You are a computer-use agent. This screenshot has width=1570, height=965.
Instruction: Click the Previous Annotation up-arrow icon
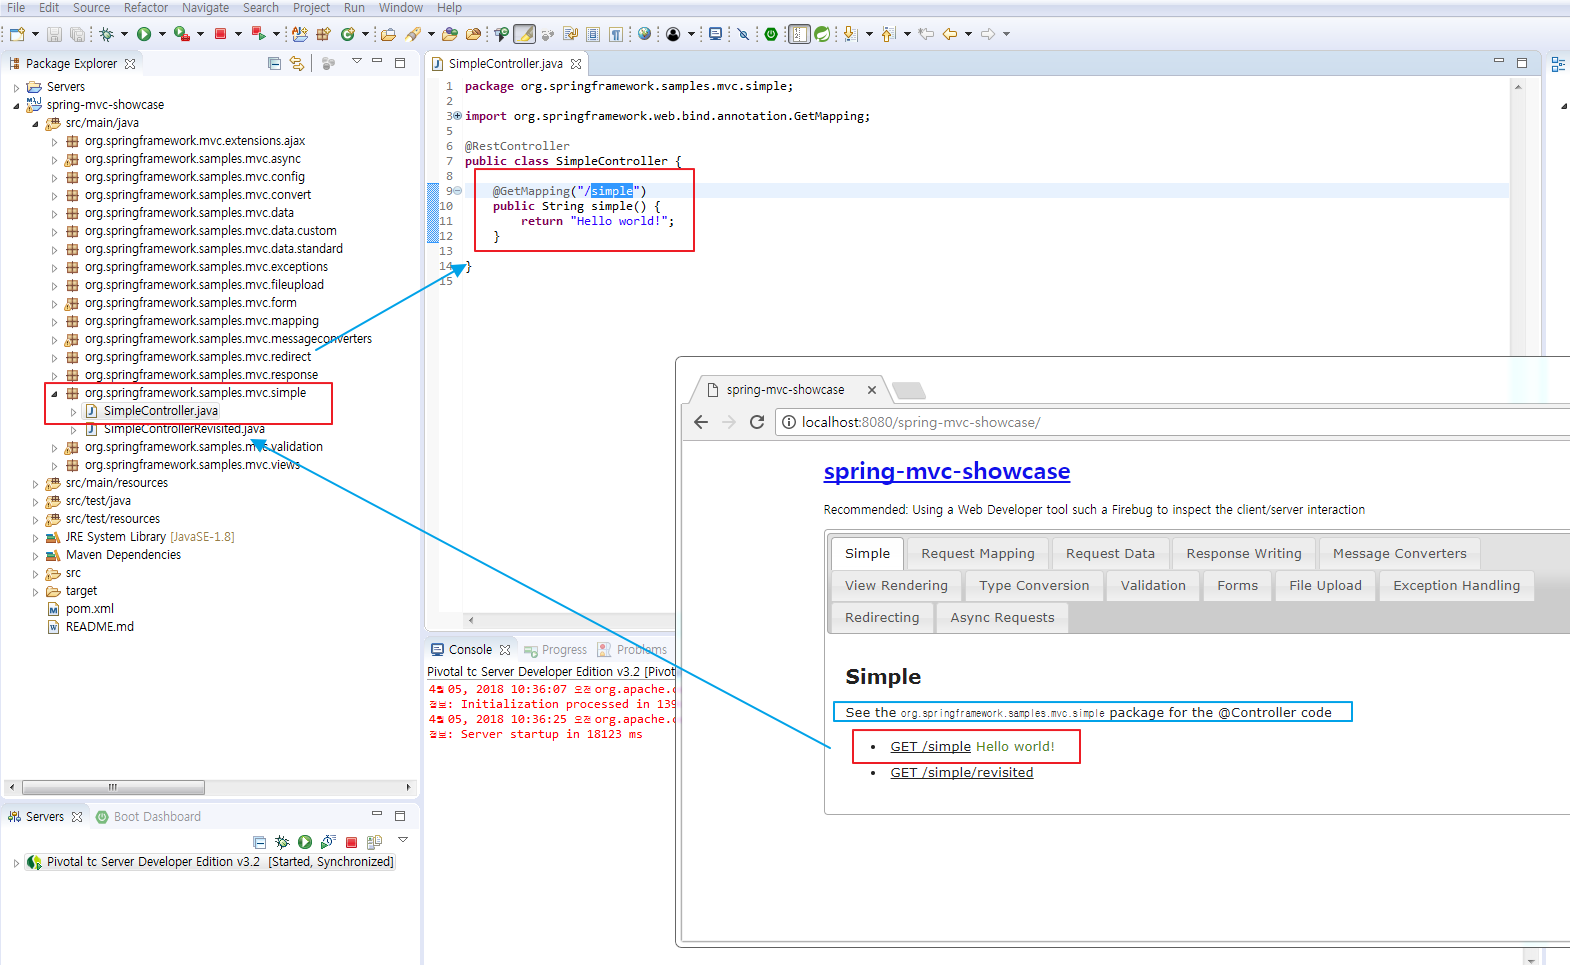pyautogui.click(x=887, y=34)
